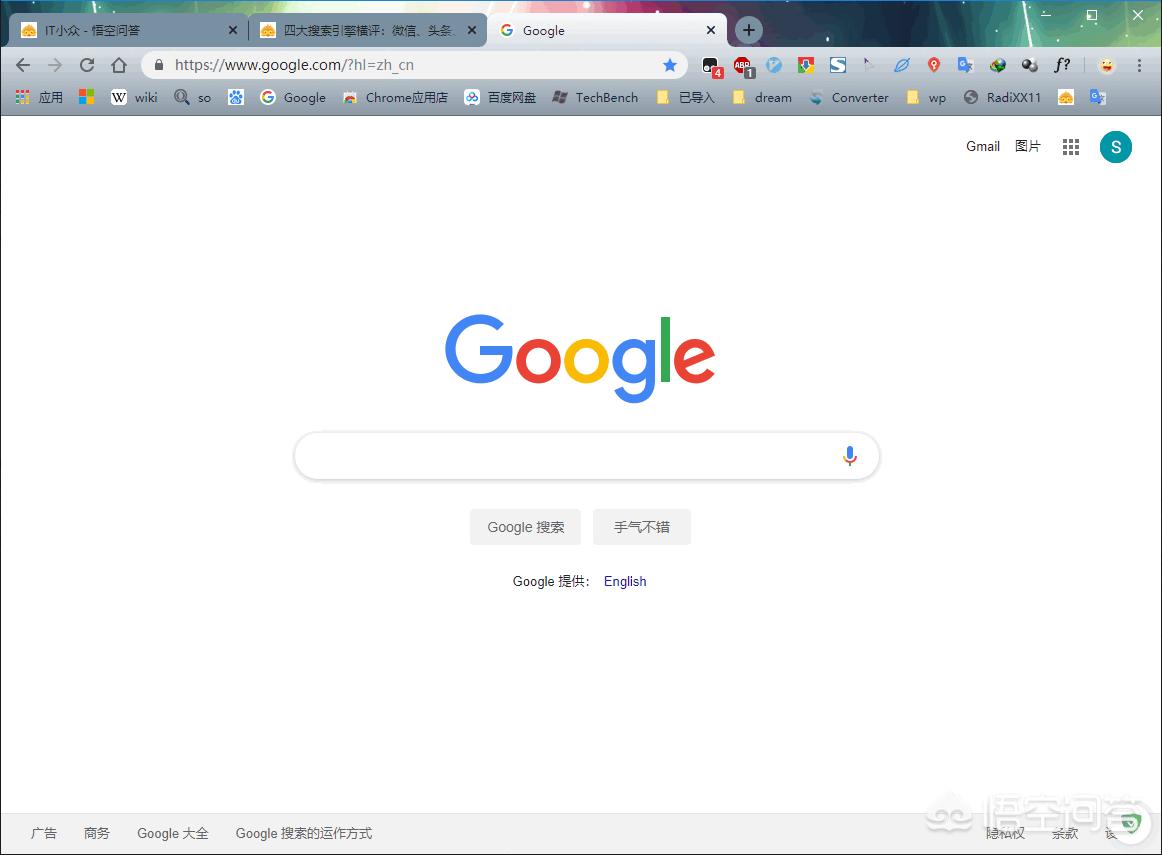Go back using the back arrow

click(23, 65)
